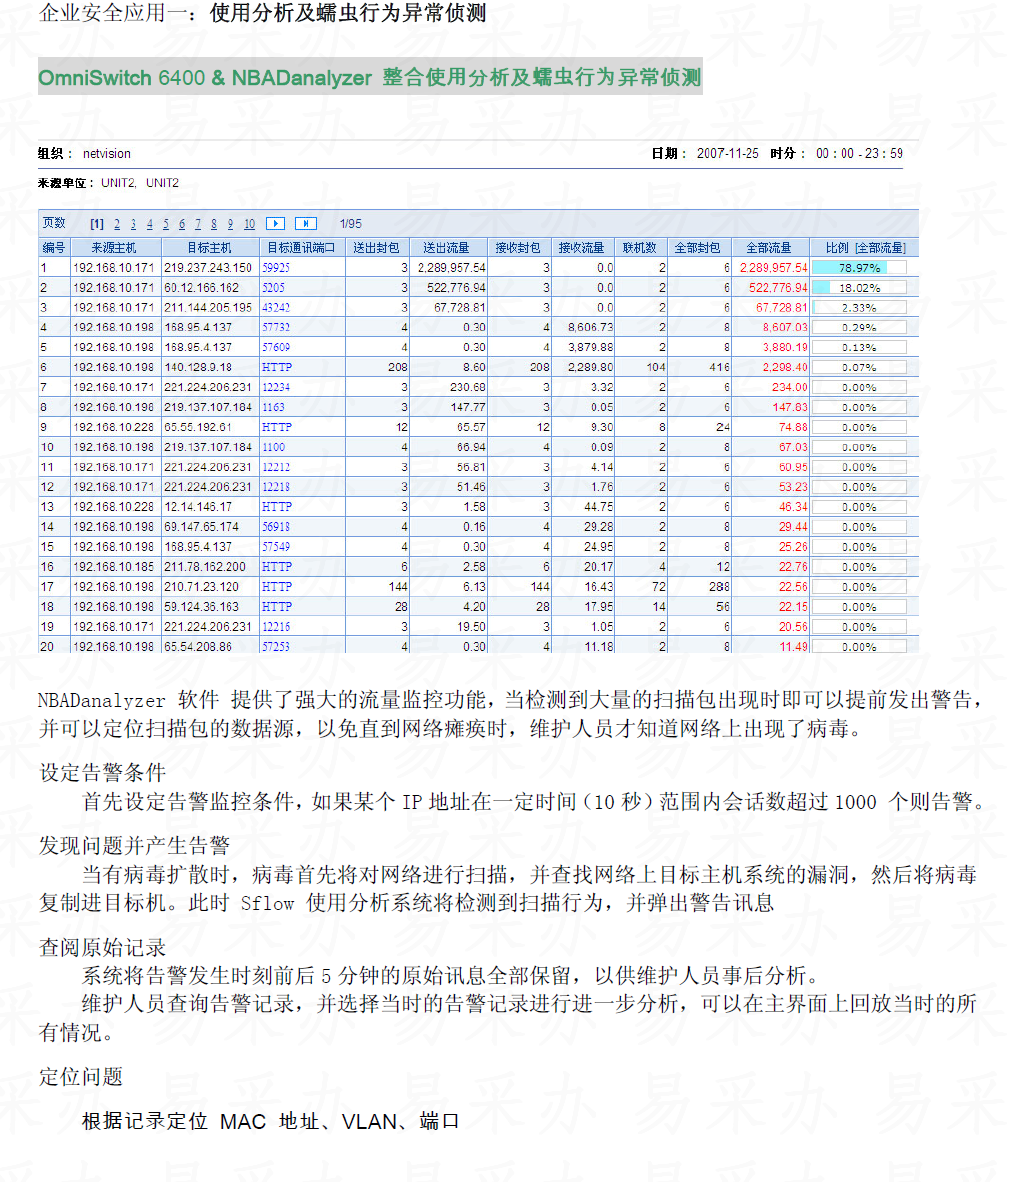This screenshot has height=1182, width=1017.
Task: Sort by the 送出封包 column header
Action: point(377,247)
